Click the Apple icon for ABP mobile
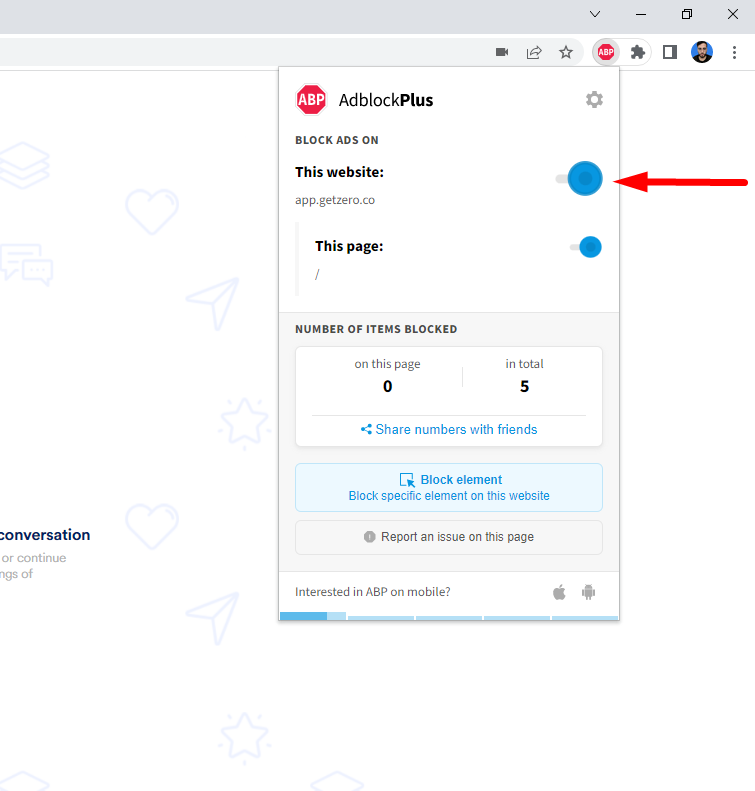Image resolution: width=755 pixels, height=791 pixels. 559,592
